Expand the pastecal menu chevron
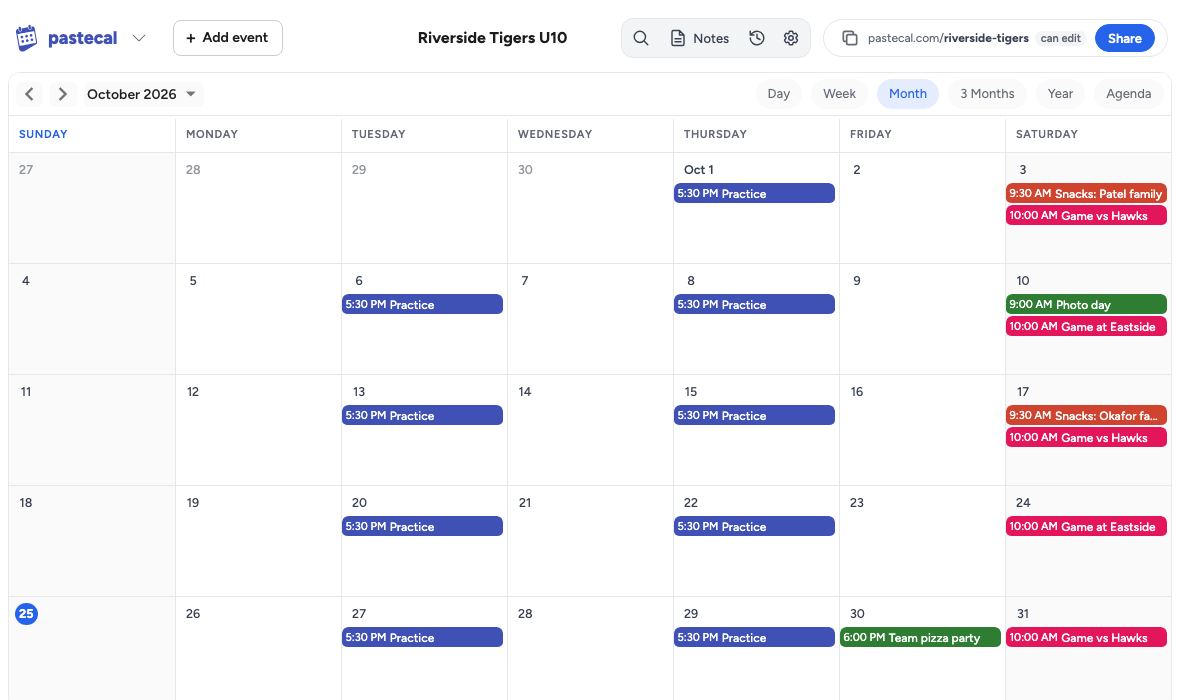The image size is (1180, 700). click(138, 38)
